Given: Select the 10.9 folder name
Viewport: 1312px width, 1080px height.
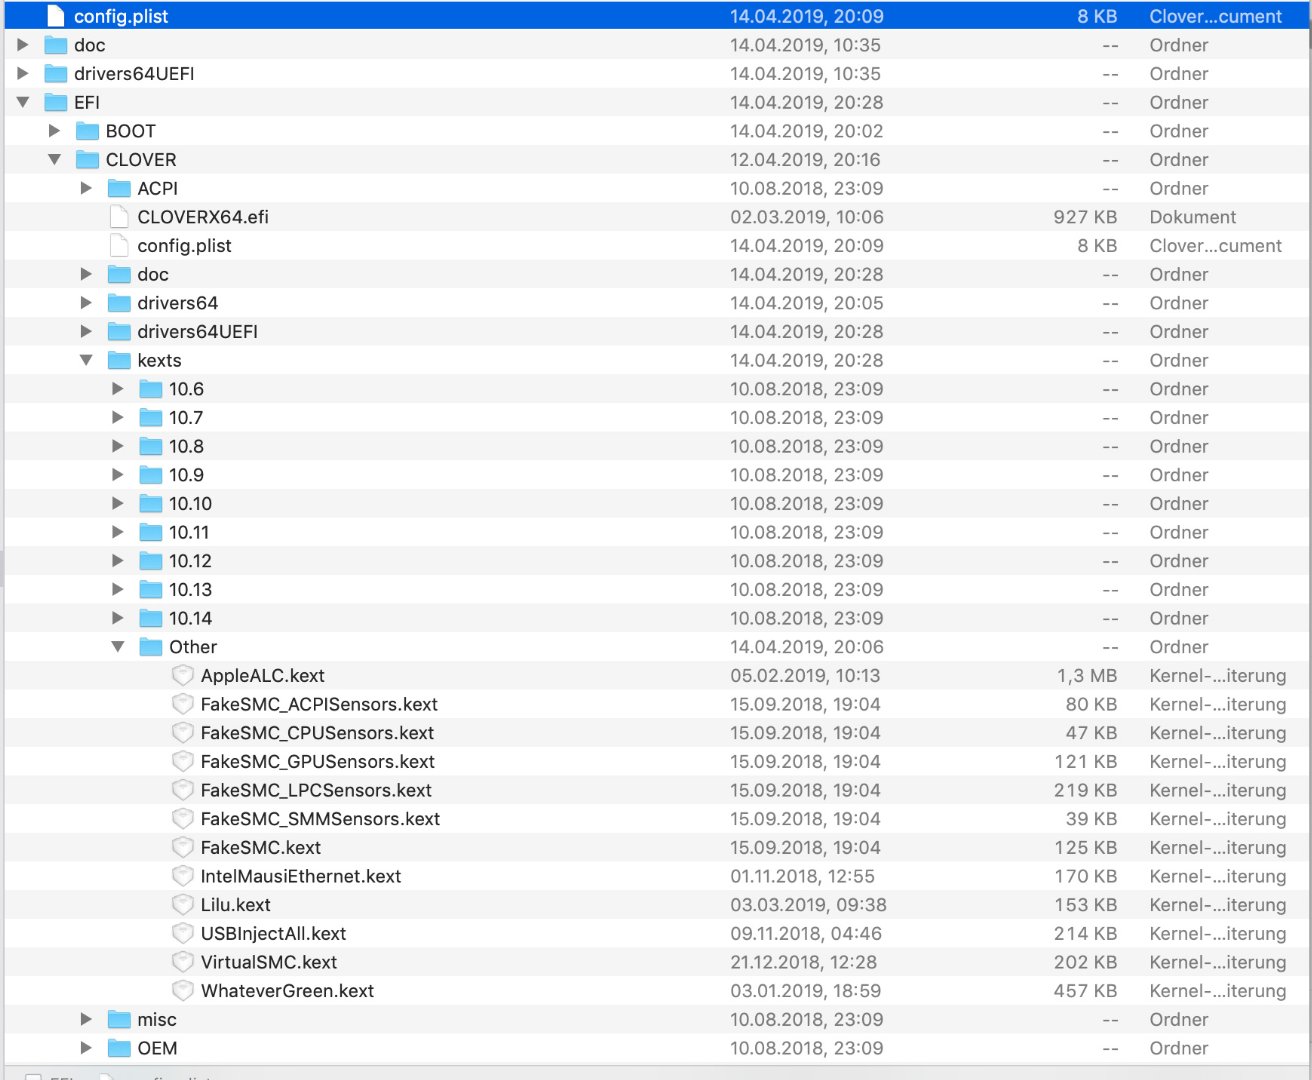Looking at the screenshot, I should click(186, 475).
